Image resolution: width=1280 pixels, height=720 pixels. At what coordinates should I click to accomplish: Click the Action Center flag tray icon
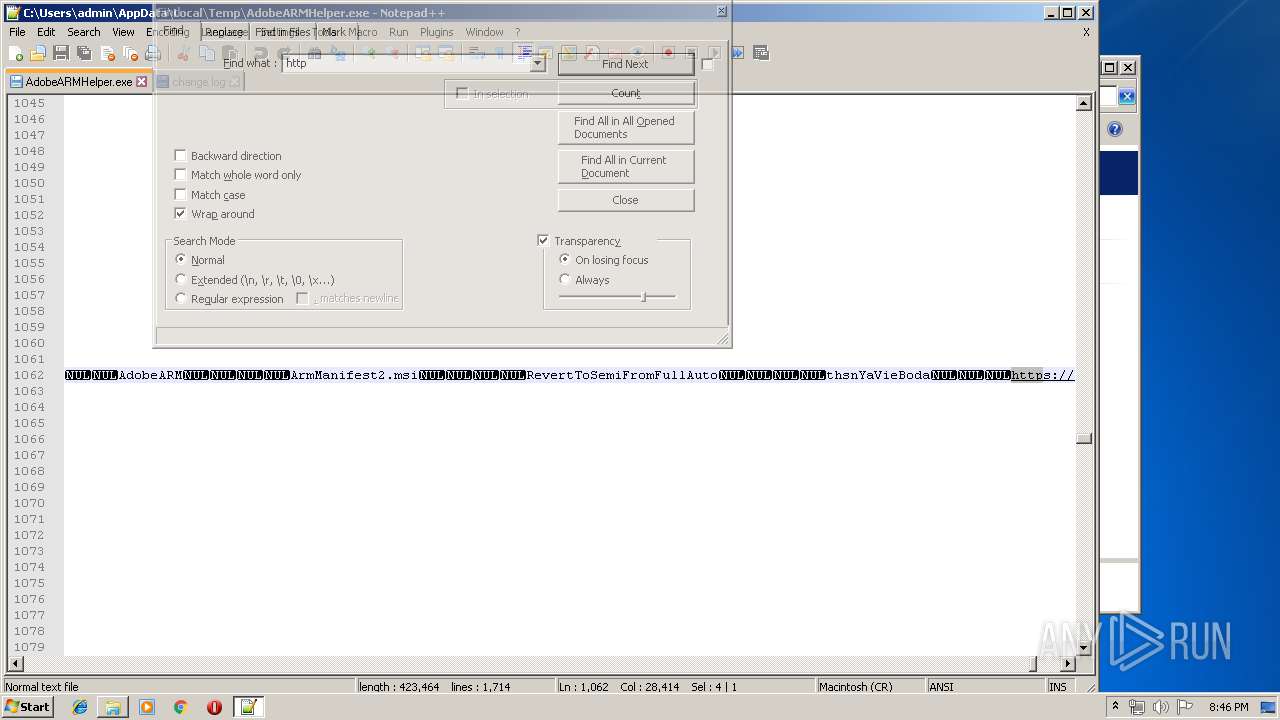pos(1184,707)
